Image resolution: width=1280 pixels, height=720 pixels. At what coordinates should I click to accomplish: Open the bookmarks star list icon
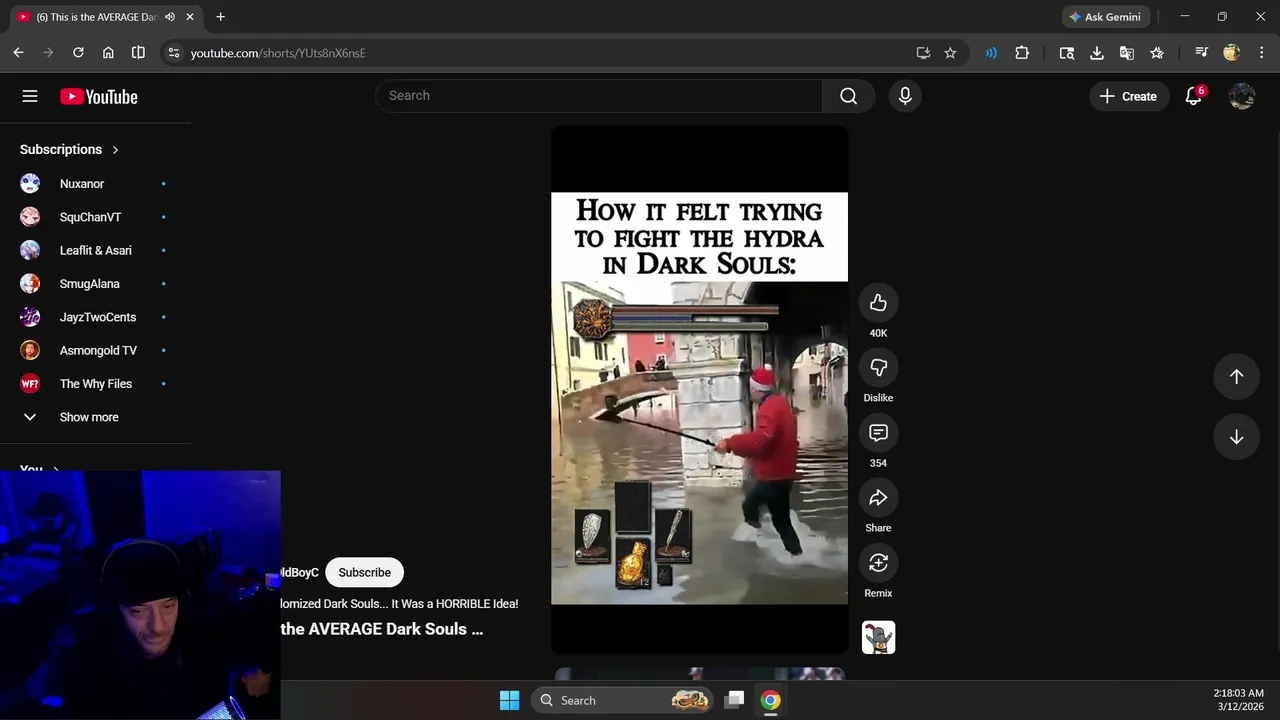[x=1157, y=53]
